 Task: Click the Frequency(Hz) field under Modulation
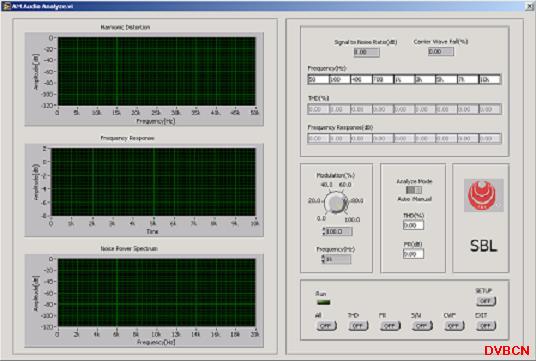coord(338,259)
